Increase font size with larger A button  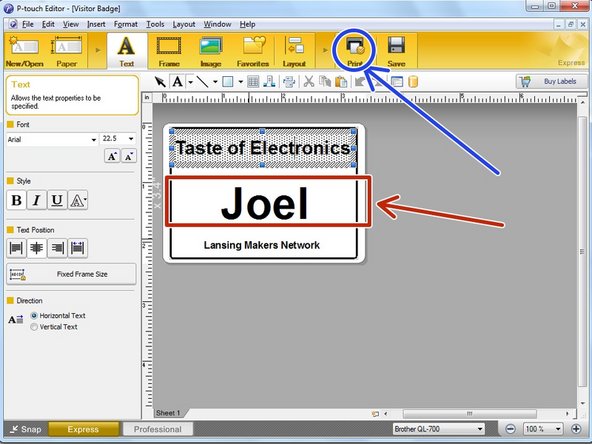(x=112, y=156)
